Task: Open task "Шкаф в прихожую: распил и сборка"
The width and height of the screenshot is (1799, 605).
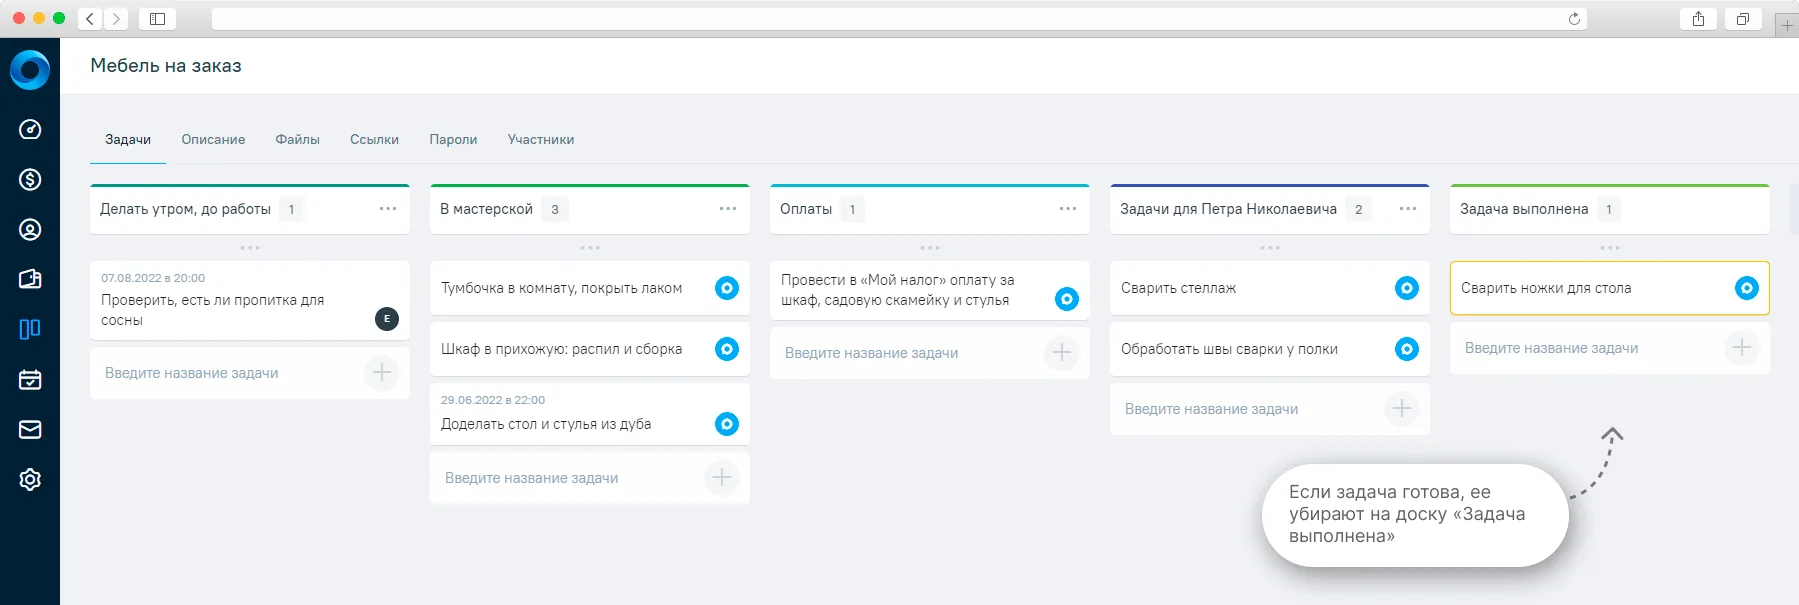Action: click(x=590, y=349)
